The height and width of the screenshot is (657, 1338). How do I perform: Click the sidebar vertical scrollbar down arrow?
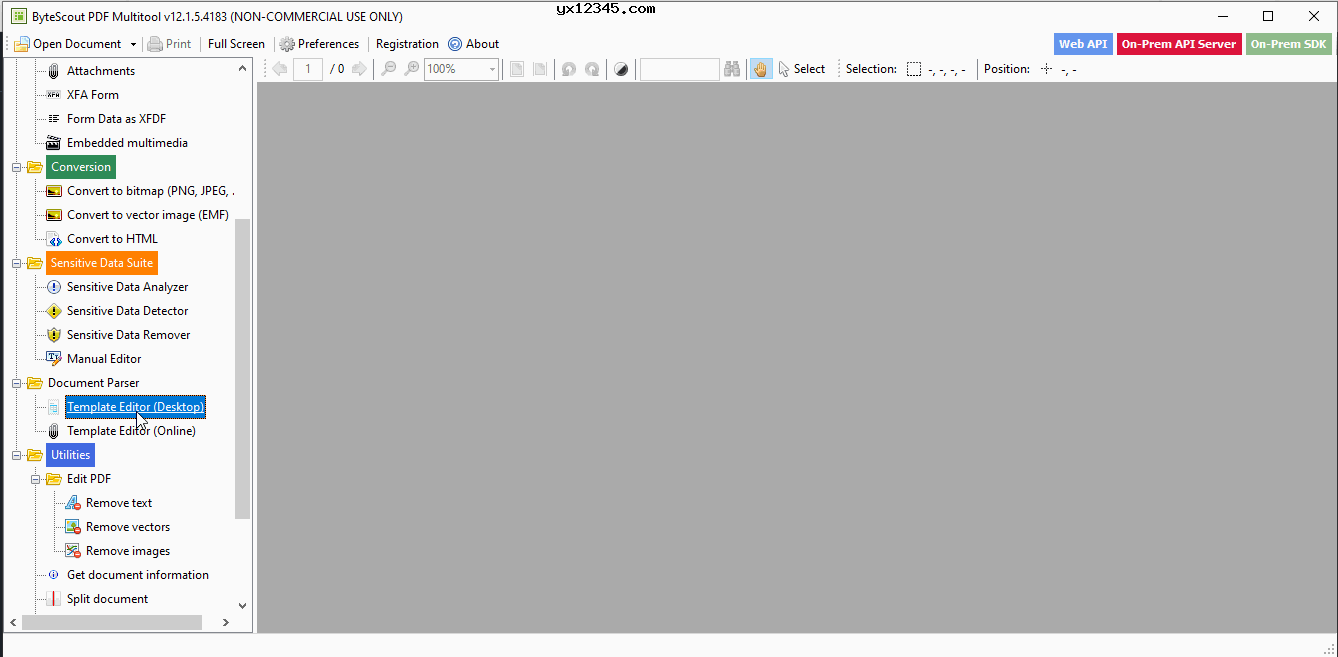pos(242,605)
